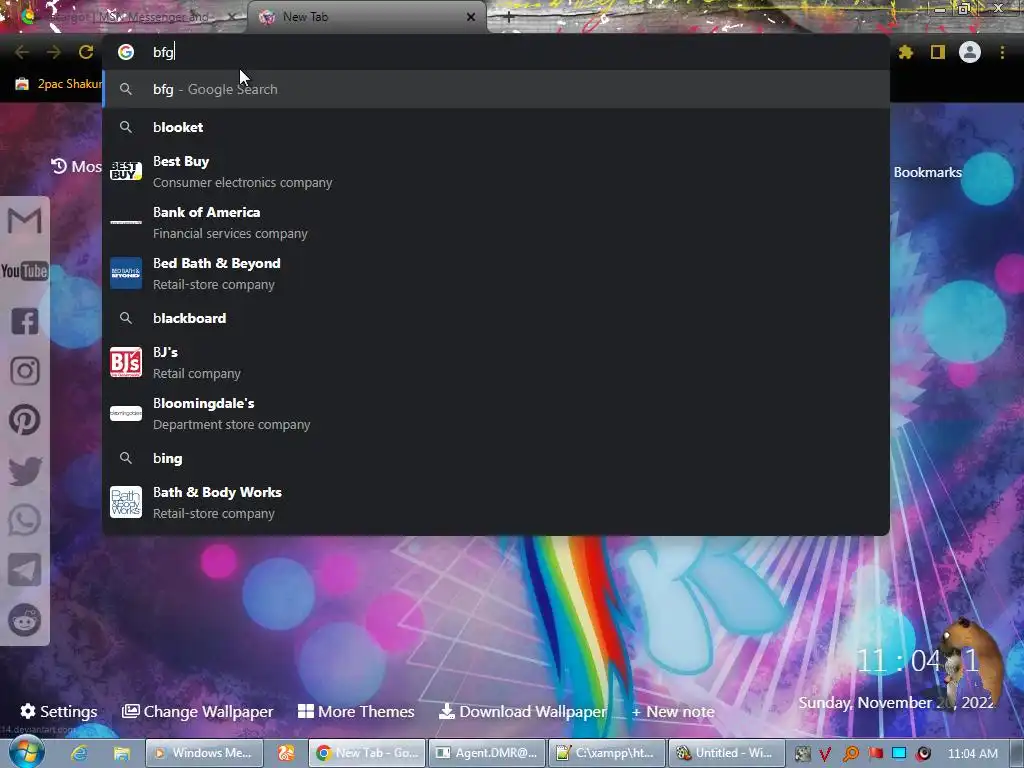Open the Instagram sidebar shortcut
The height and width of the screenshot is (768, 1024).
(25, 370)
